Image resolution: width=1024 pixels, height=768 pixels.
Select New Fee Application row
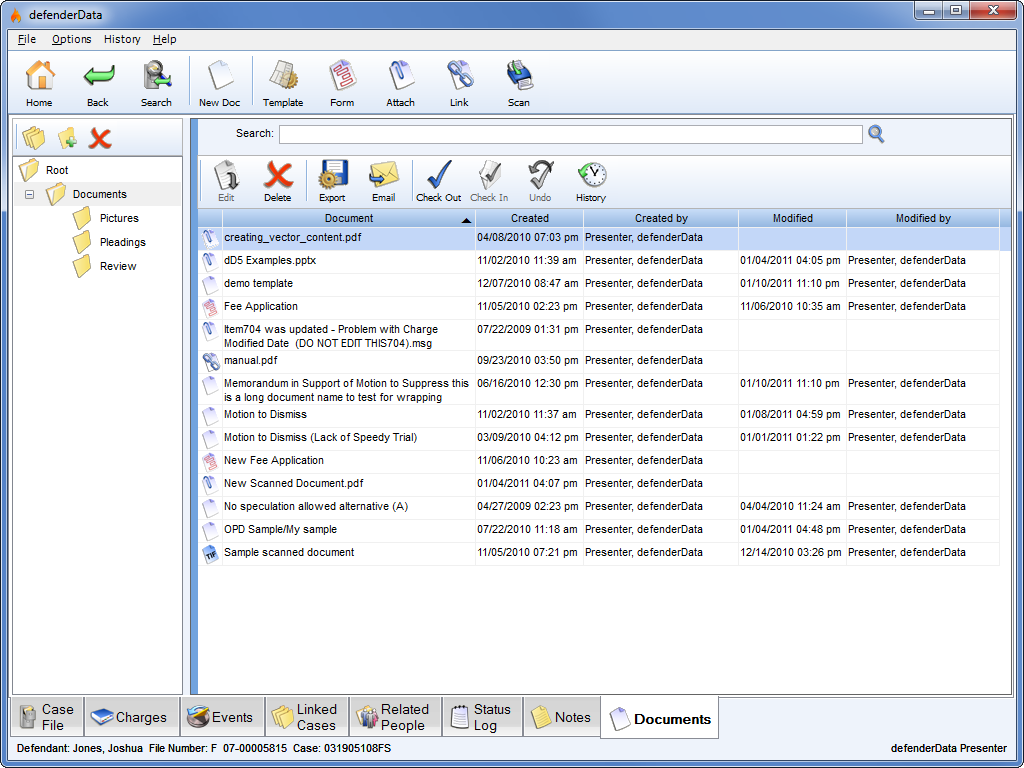(599, 461)
